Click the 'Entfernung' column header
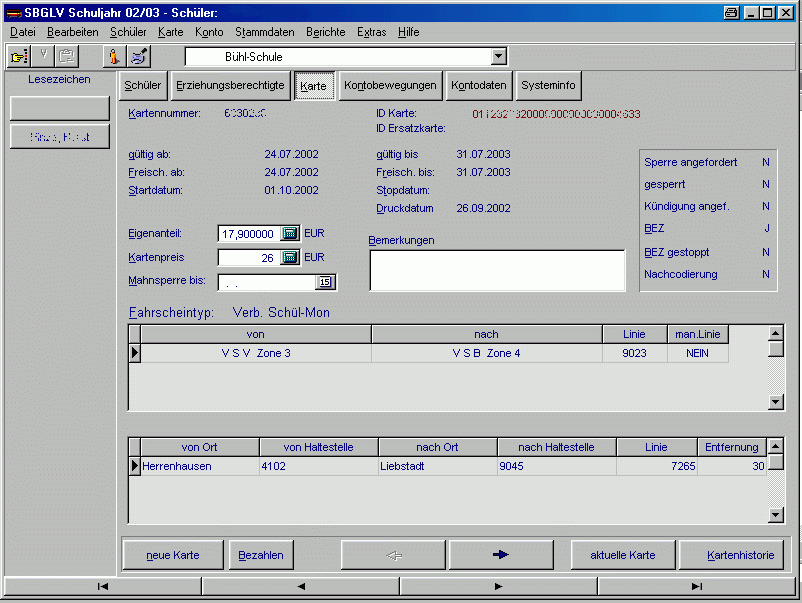Screen dimensions: 802x603 [x=731, y=447]
